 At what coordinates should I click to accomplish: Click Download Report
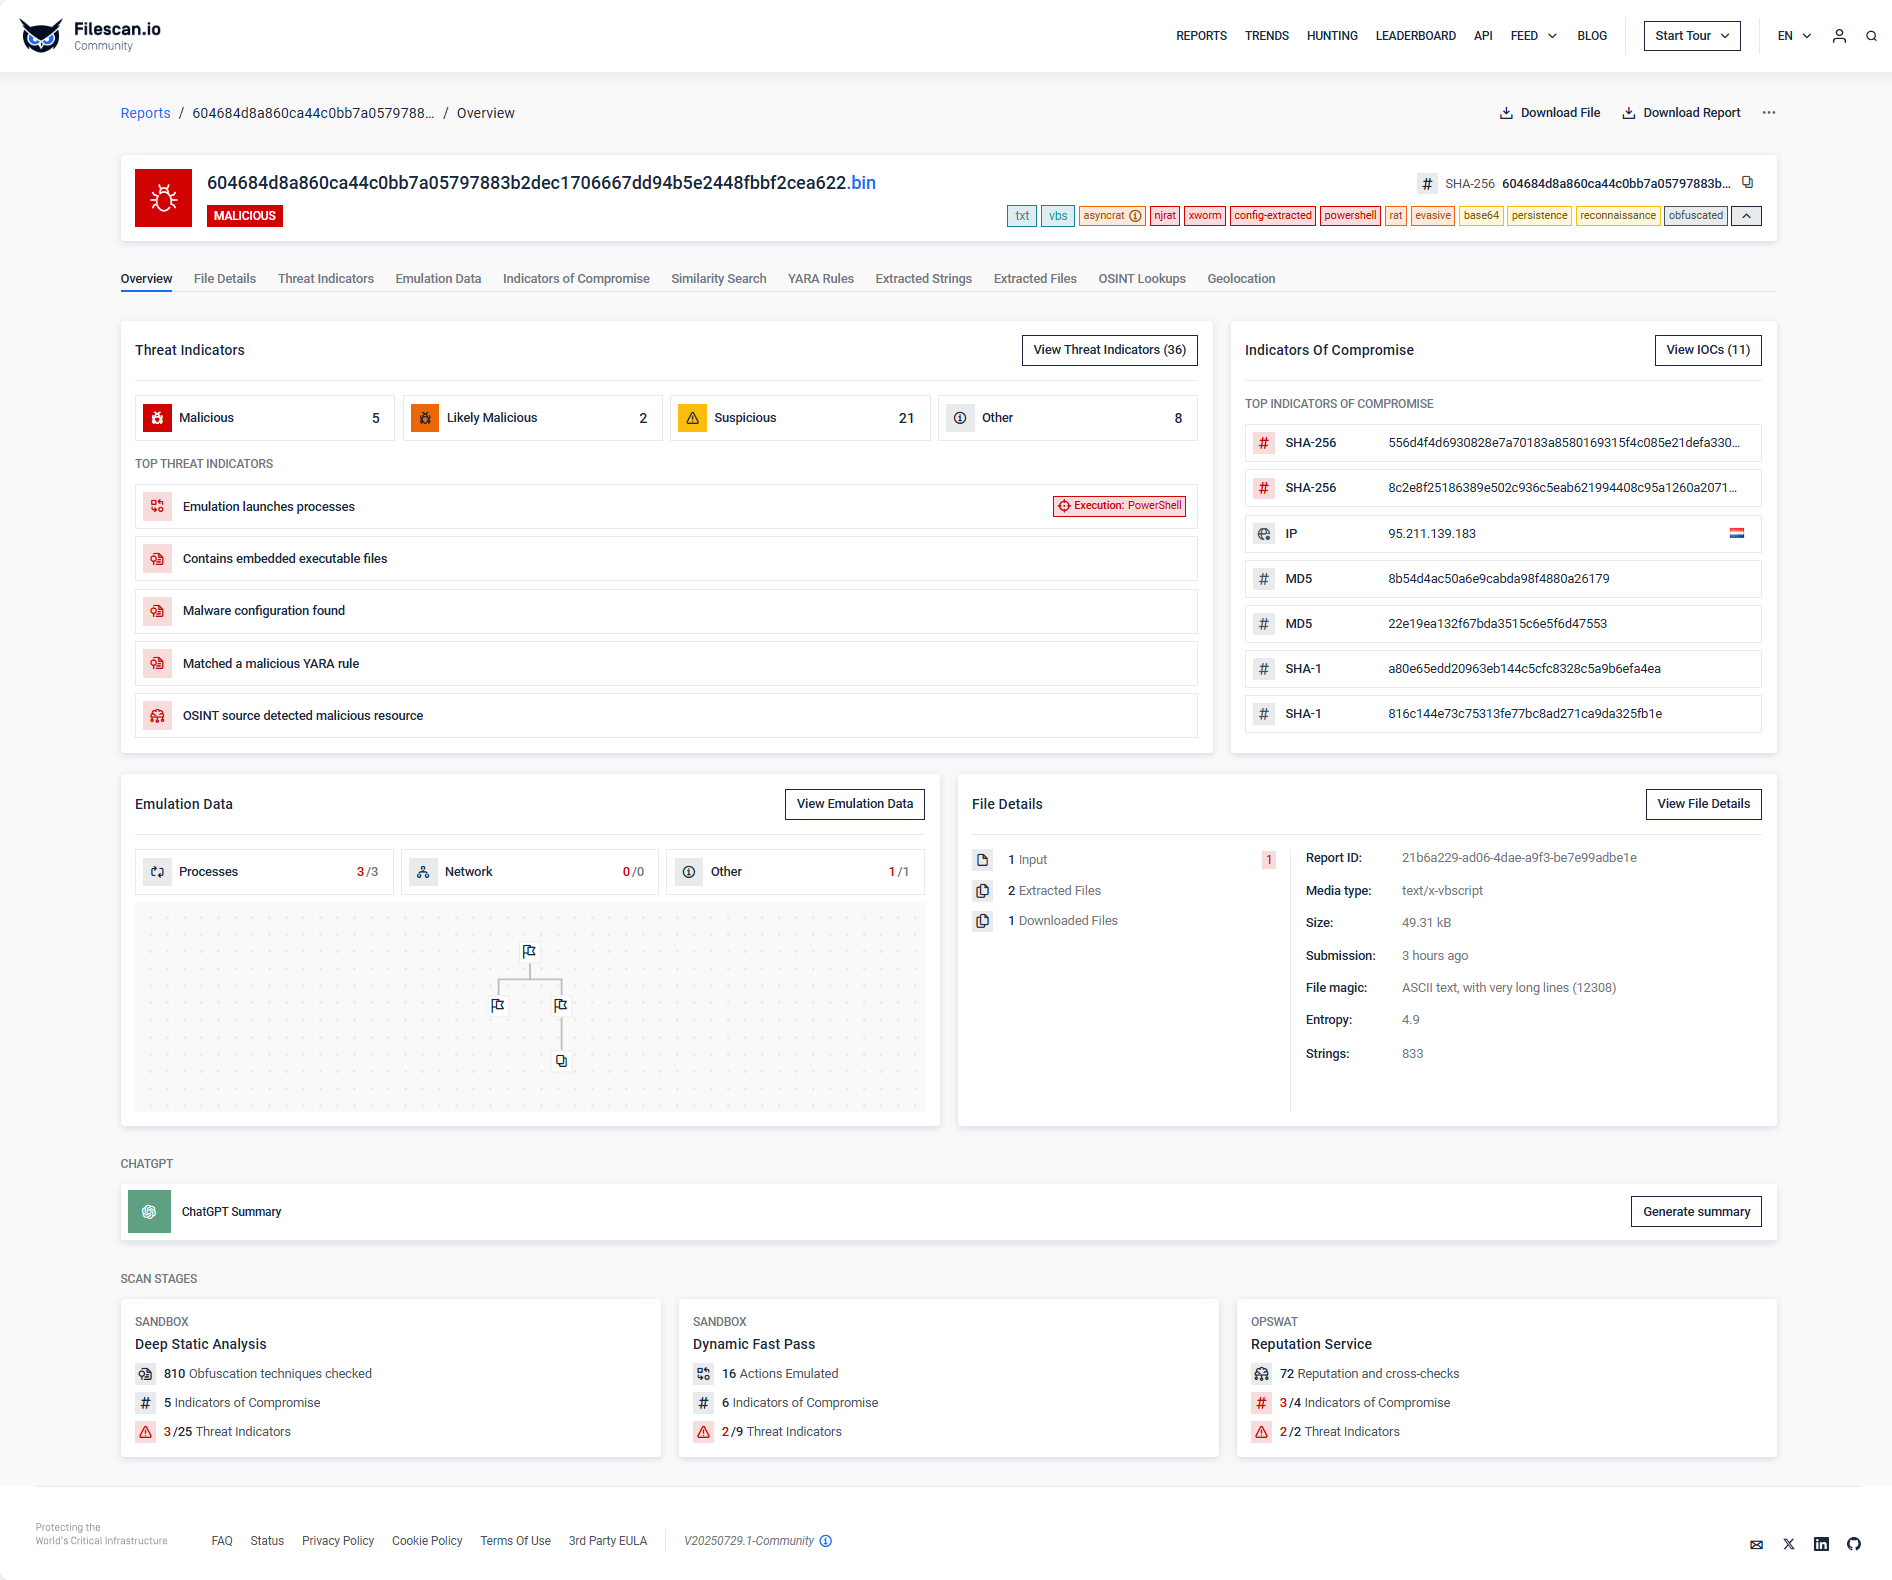pyautogui.click(x=1681, y=113)
